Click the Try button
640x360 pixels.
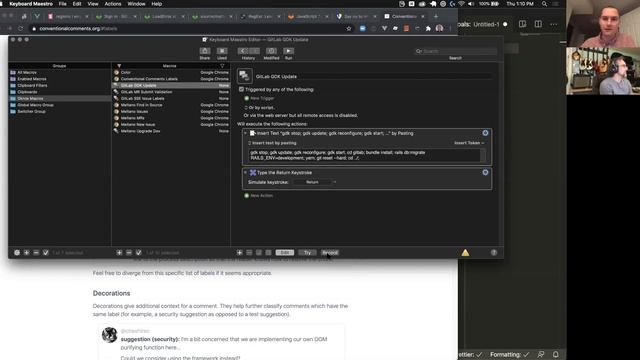tap(307, 253)
